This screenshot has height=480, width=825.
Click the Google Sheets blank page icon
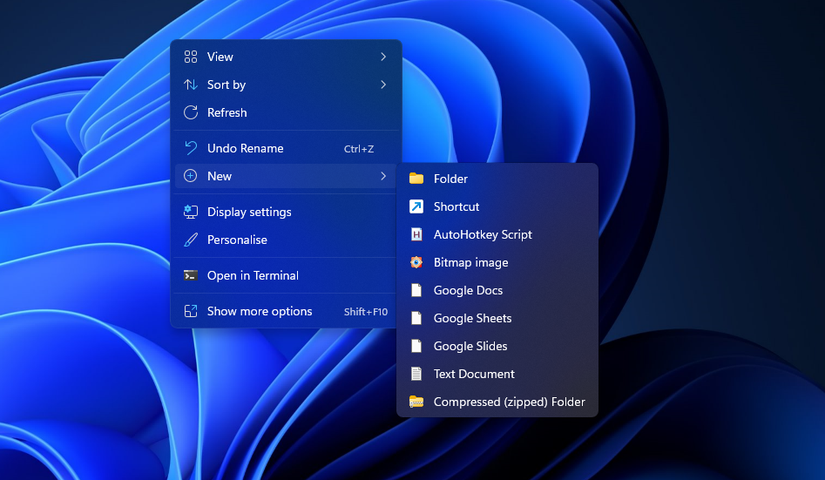tap(416, 318)
